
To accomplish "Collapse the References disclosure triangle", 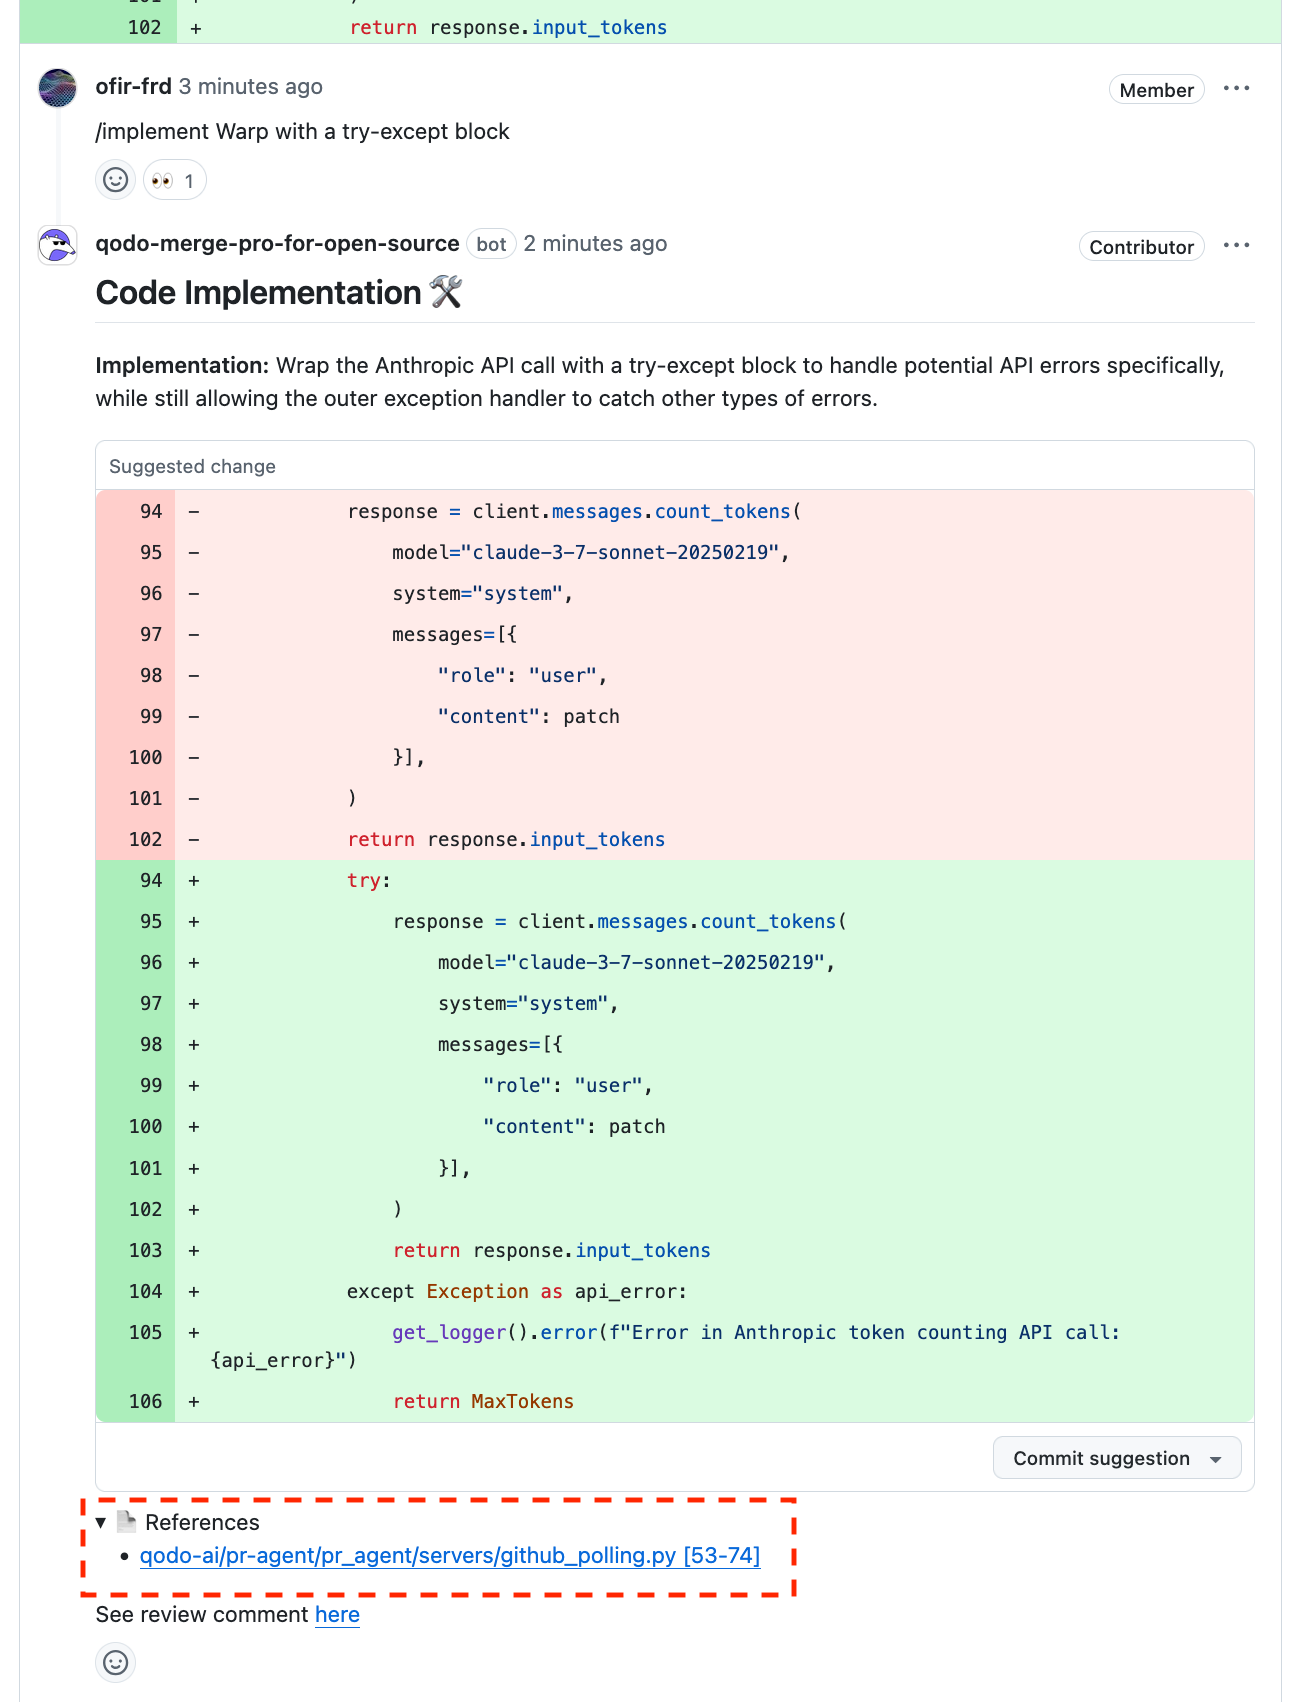I will point(101,1522).
